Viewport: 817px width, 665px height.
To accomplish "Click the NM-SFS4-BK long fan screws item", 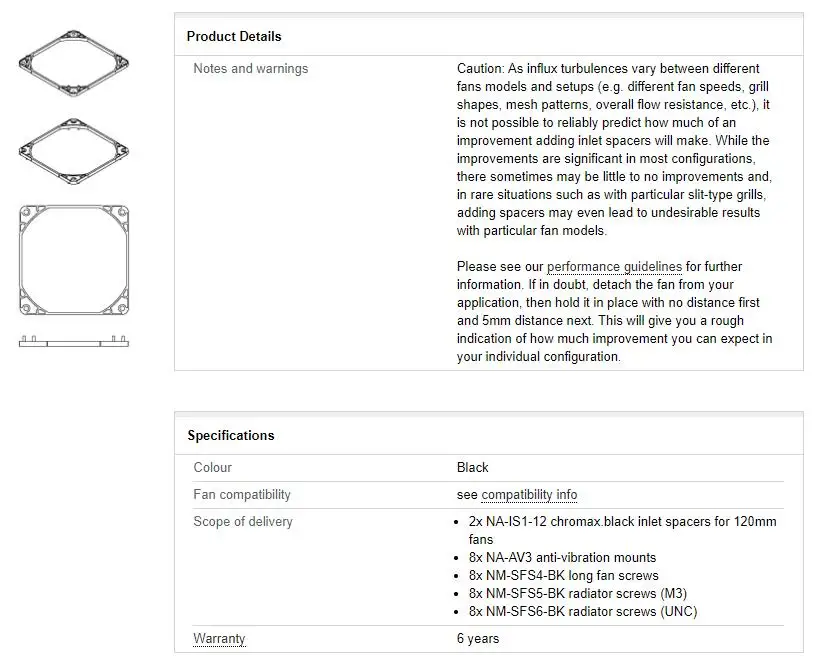I will pos(563,576).
